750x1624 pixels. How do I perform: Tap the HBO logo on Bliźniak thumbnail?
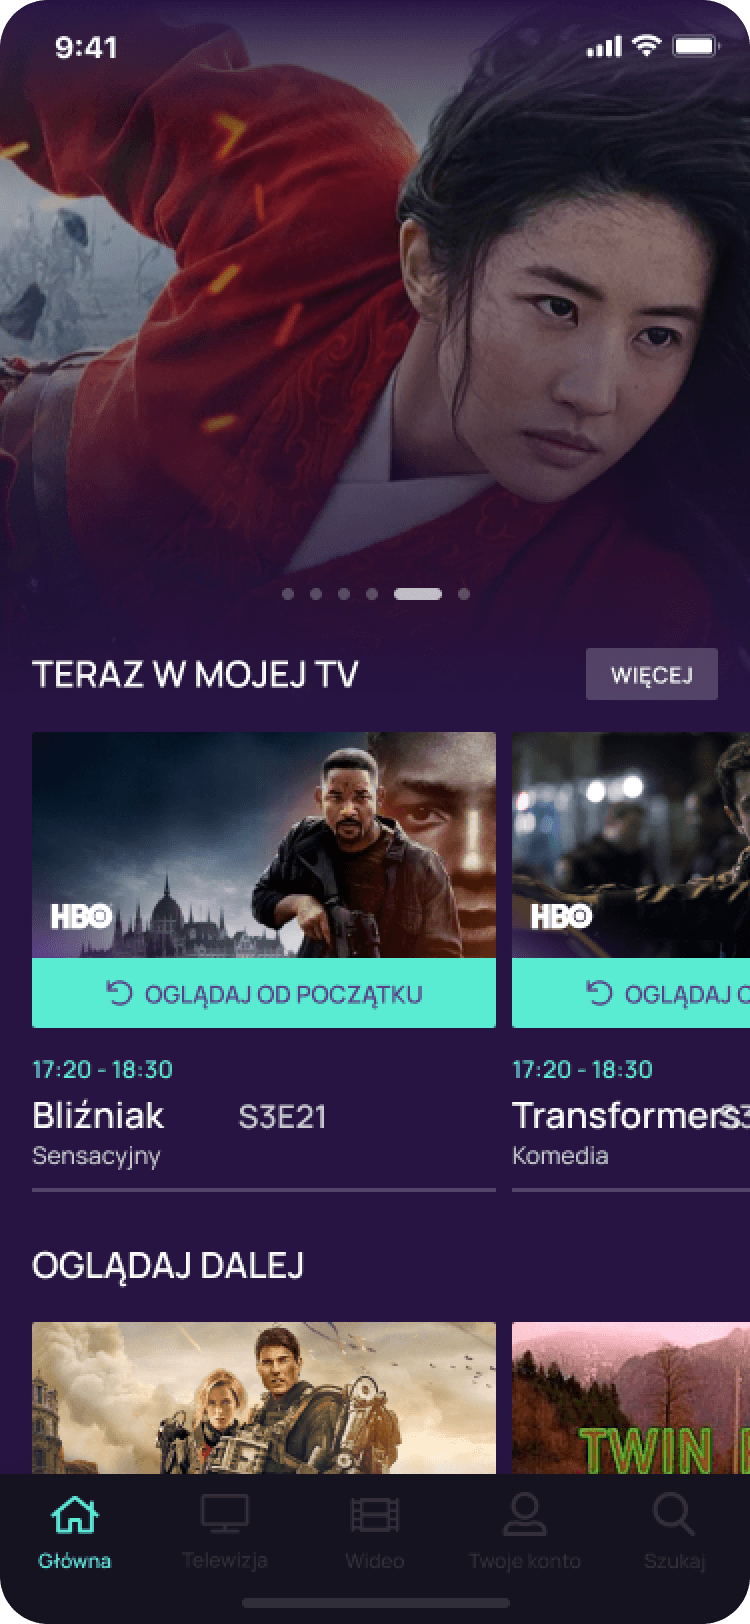pyautogui.click(x=82, y=916)
